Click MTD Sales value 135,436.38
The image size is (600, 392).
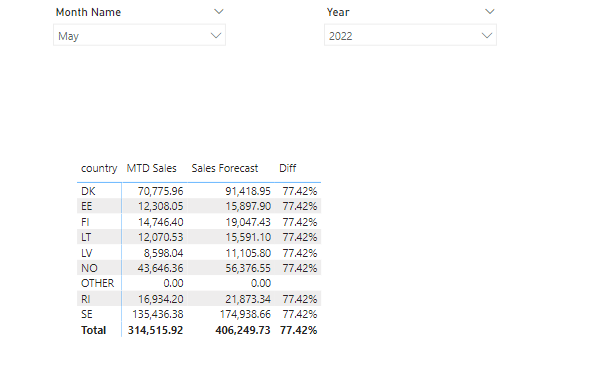click(158, 314)
